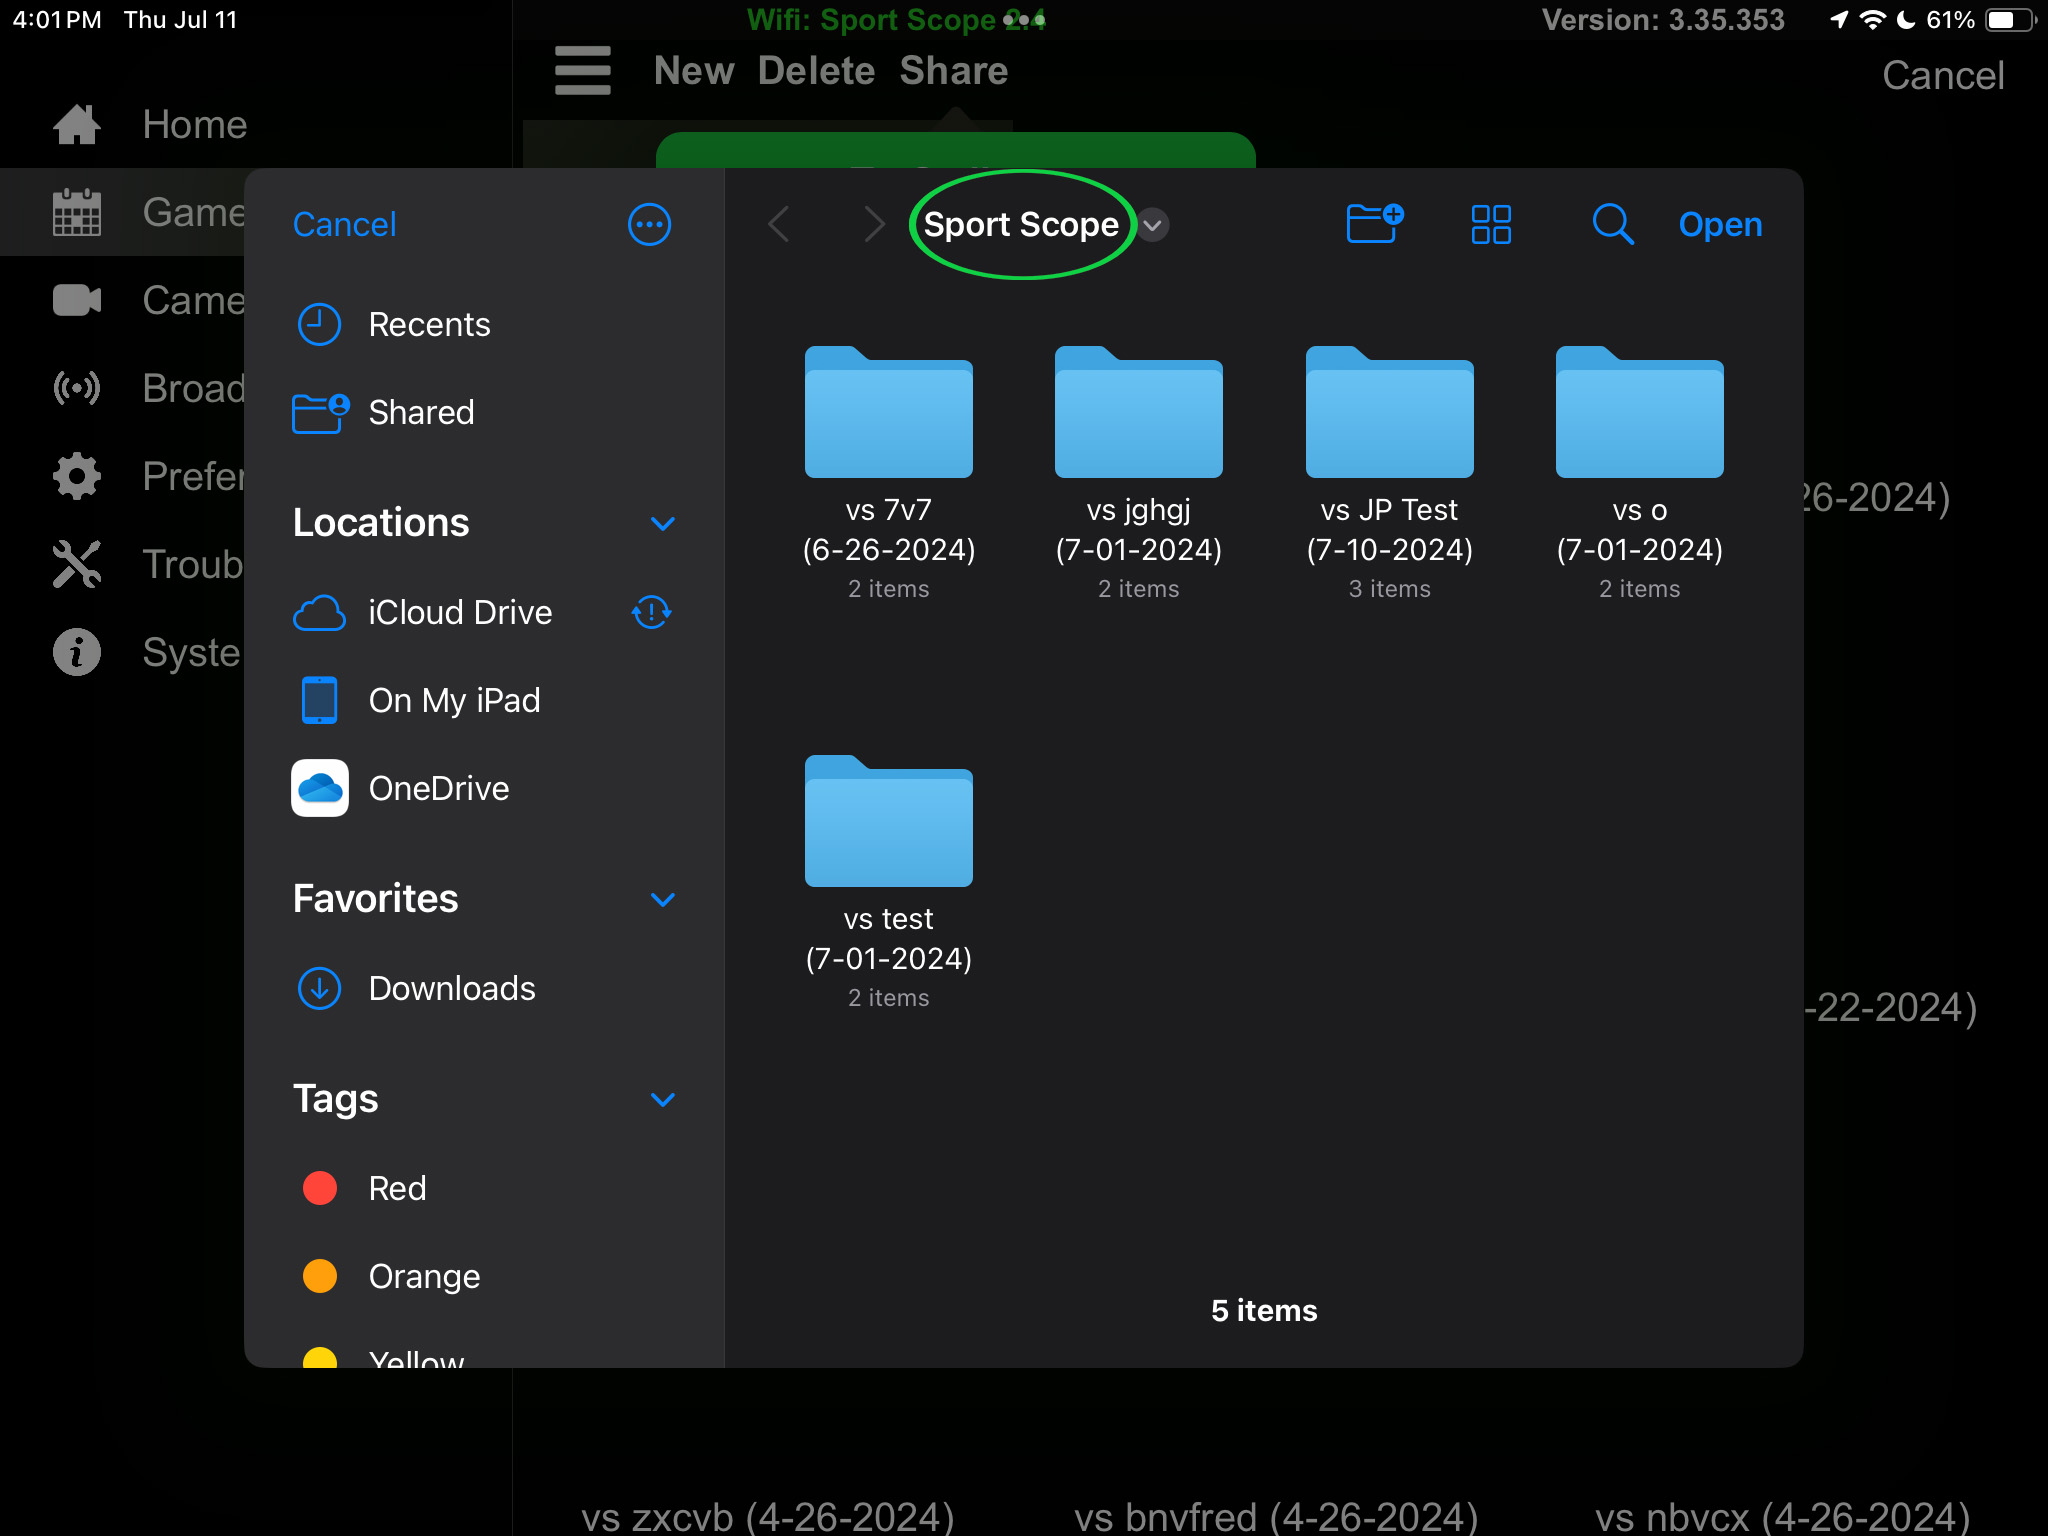Click vs nbvcx (4-26-2024) game in background
Image resolution: width=2048 pixels, height=1536 pixels.
click(x=1782, y=1516)
